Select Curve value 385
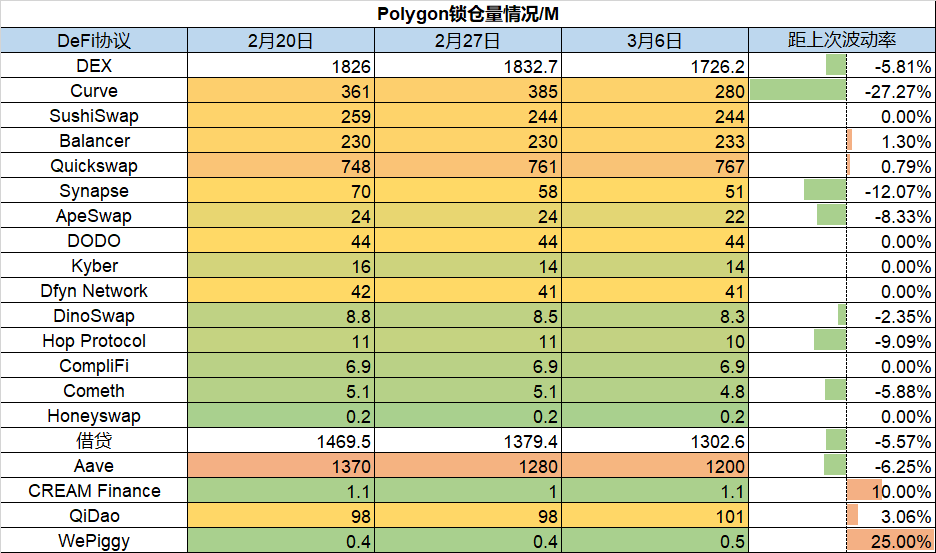Screen dimensions: 936x553 point(467,90)
